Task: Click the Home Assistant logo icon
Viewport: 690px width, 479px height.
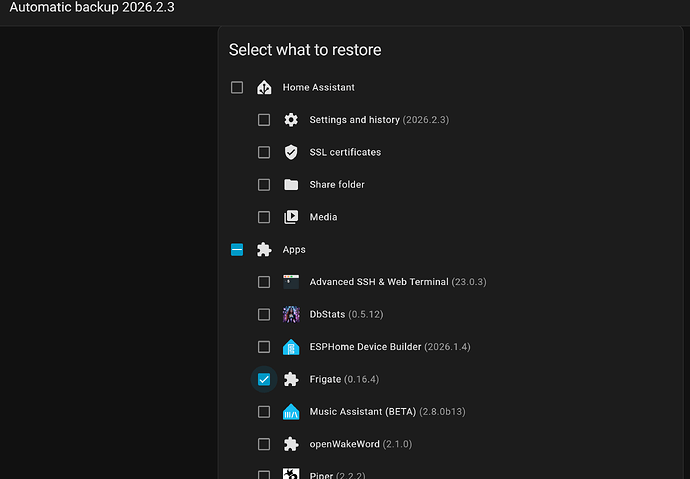Action: click(x=264, y=87)
